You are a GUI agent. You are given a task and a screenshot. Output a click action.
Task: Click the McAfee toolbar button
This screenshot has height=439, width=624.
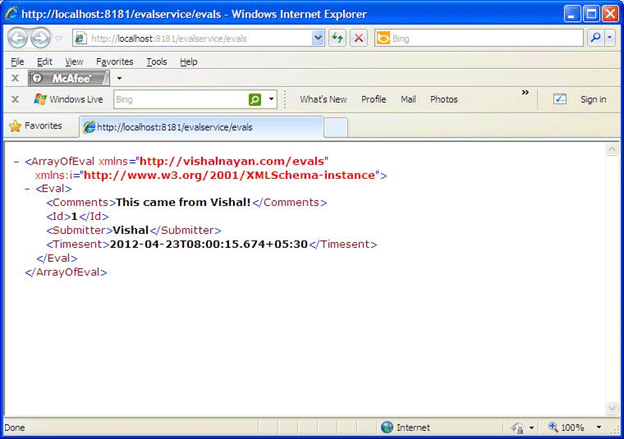coord(68,78)
